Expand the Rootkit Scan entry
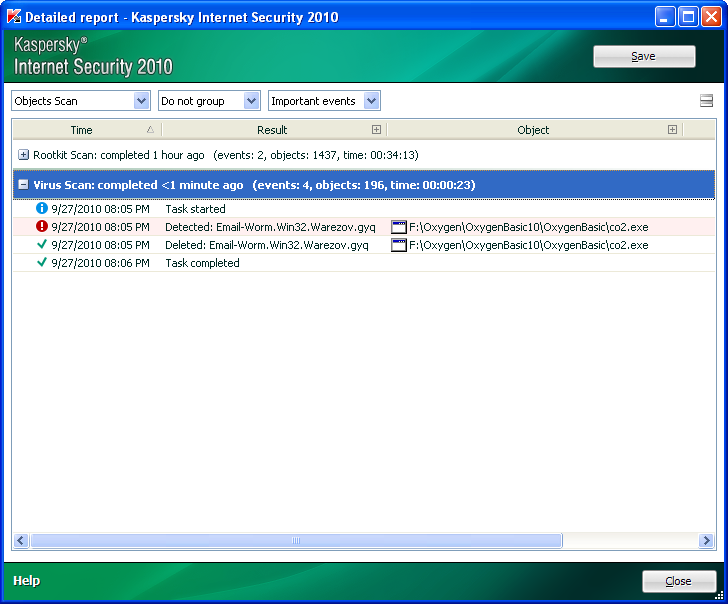Screen dimensions: 728x604 tap(23, 155)
